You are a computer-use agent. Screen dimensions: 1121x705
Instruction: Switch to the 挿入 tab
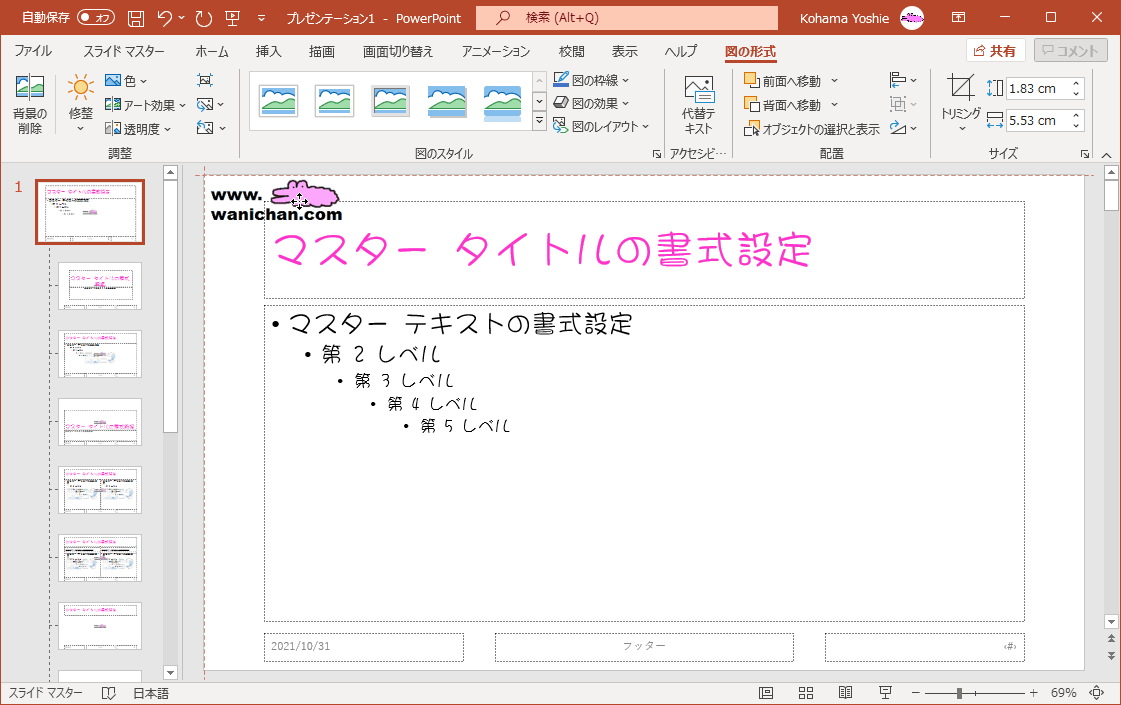(x=269, y=51)
